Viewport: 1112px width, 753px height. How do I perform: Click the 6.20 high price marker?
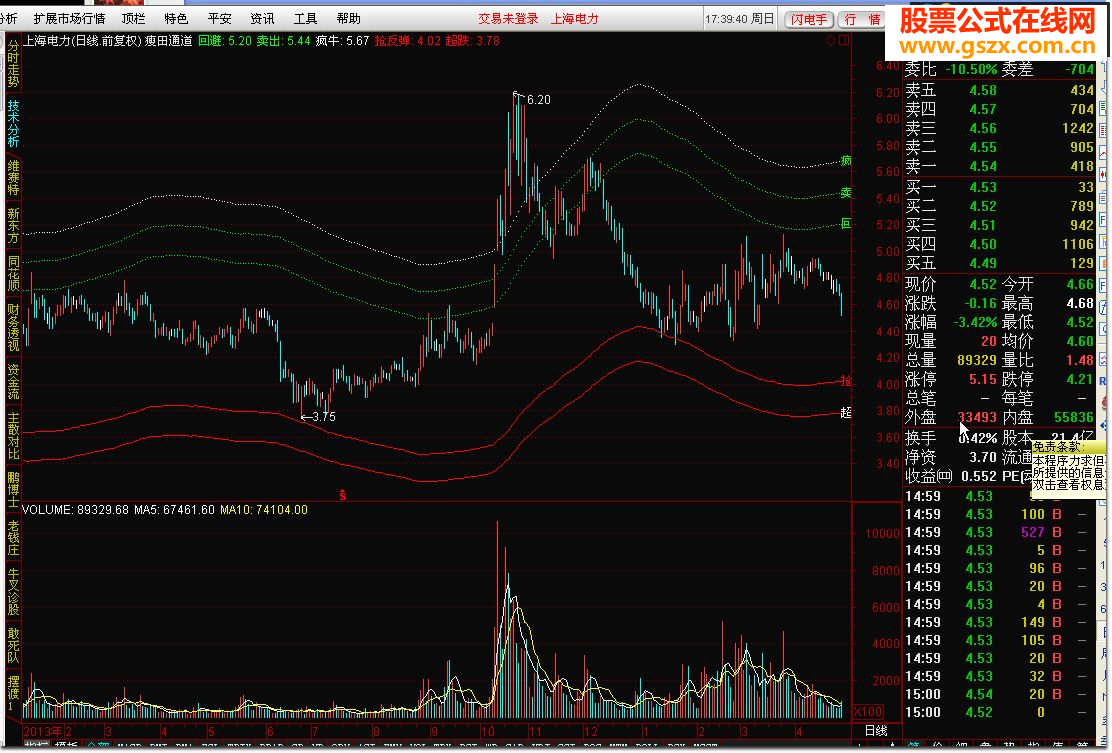(538, 100)
